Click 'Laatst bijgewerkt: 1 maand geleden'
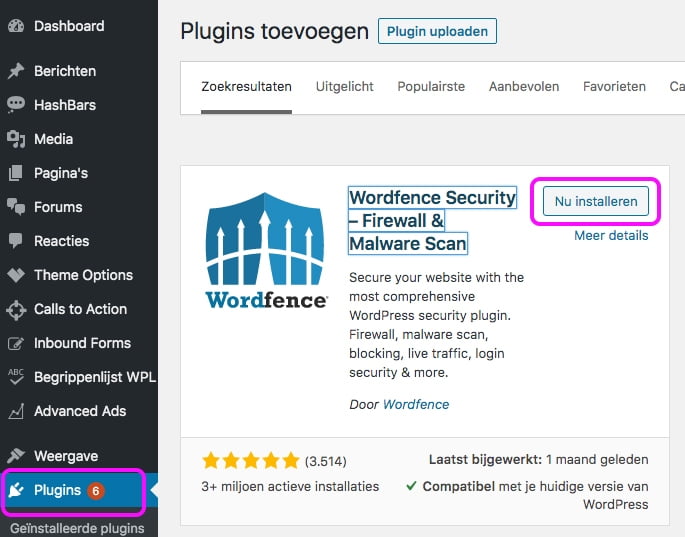This screenshot has width=685, height=537. coord(539,460)
